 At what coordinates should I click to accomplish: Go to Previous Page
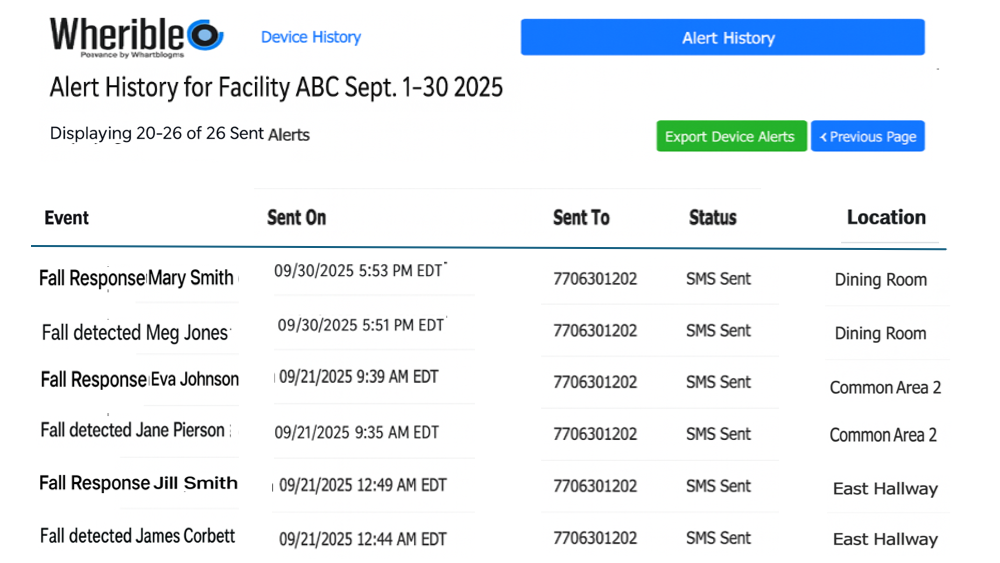[x=867, y=136]
